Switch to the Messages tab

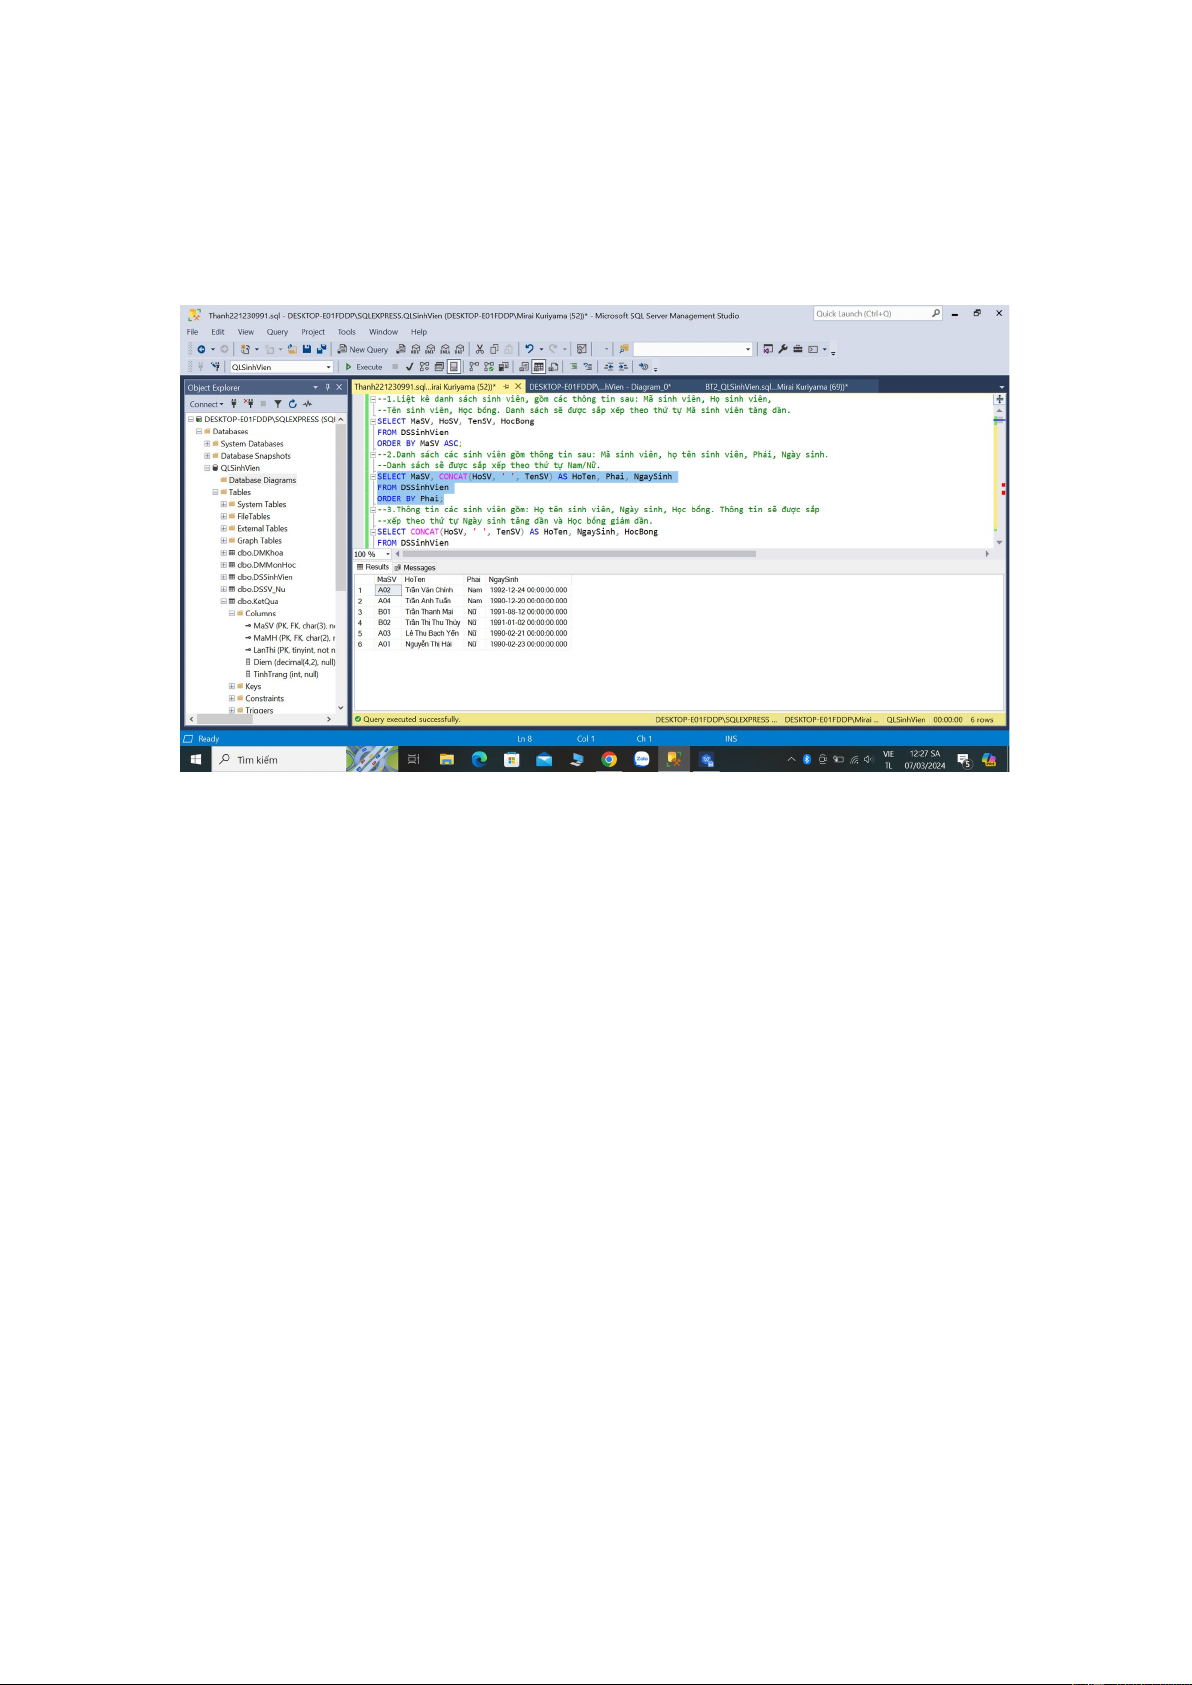[x=418, y=567]
